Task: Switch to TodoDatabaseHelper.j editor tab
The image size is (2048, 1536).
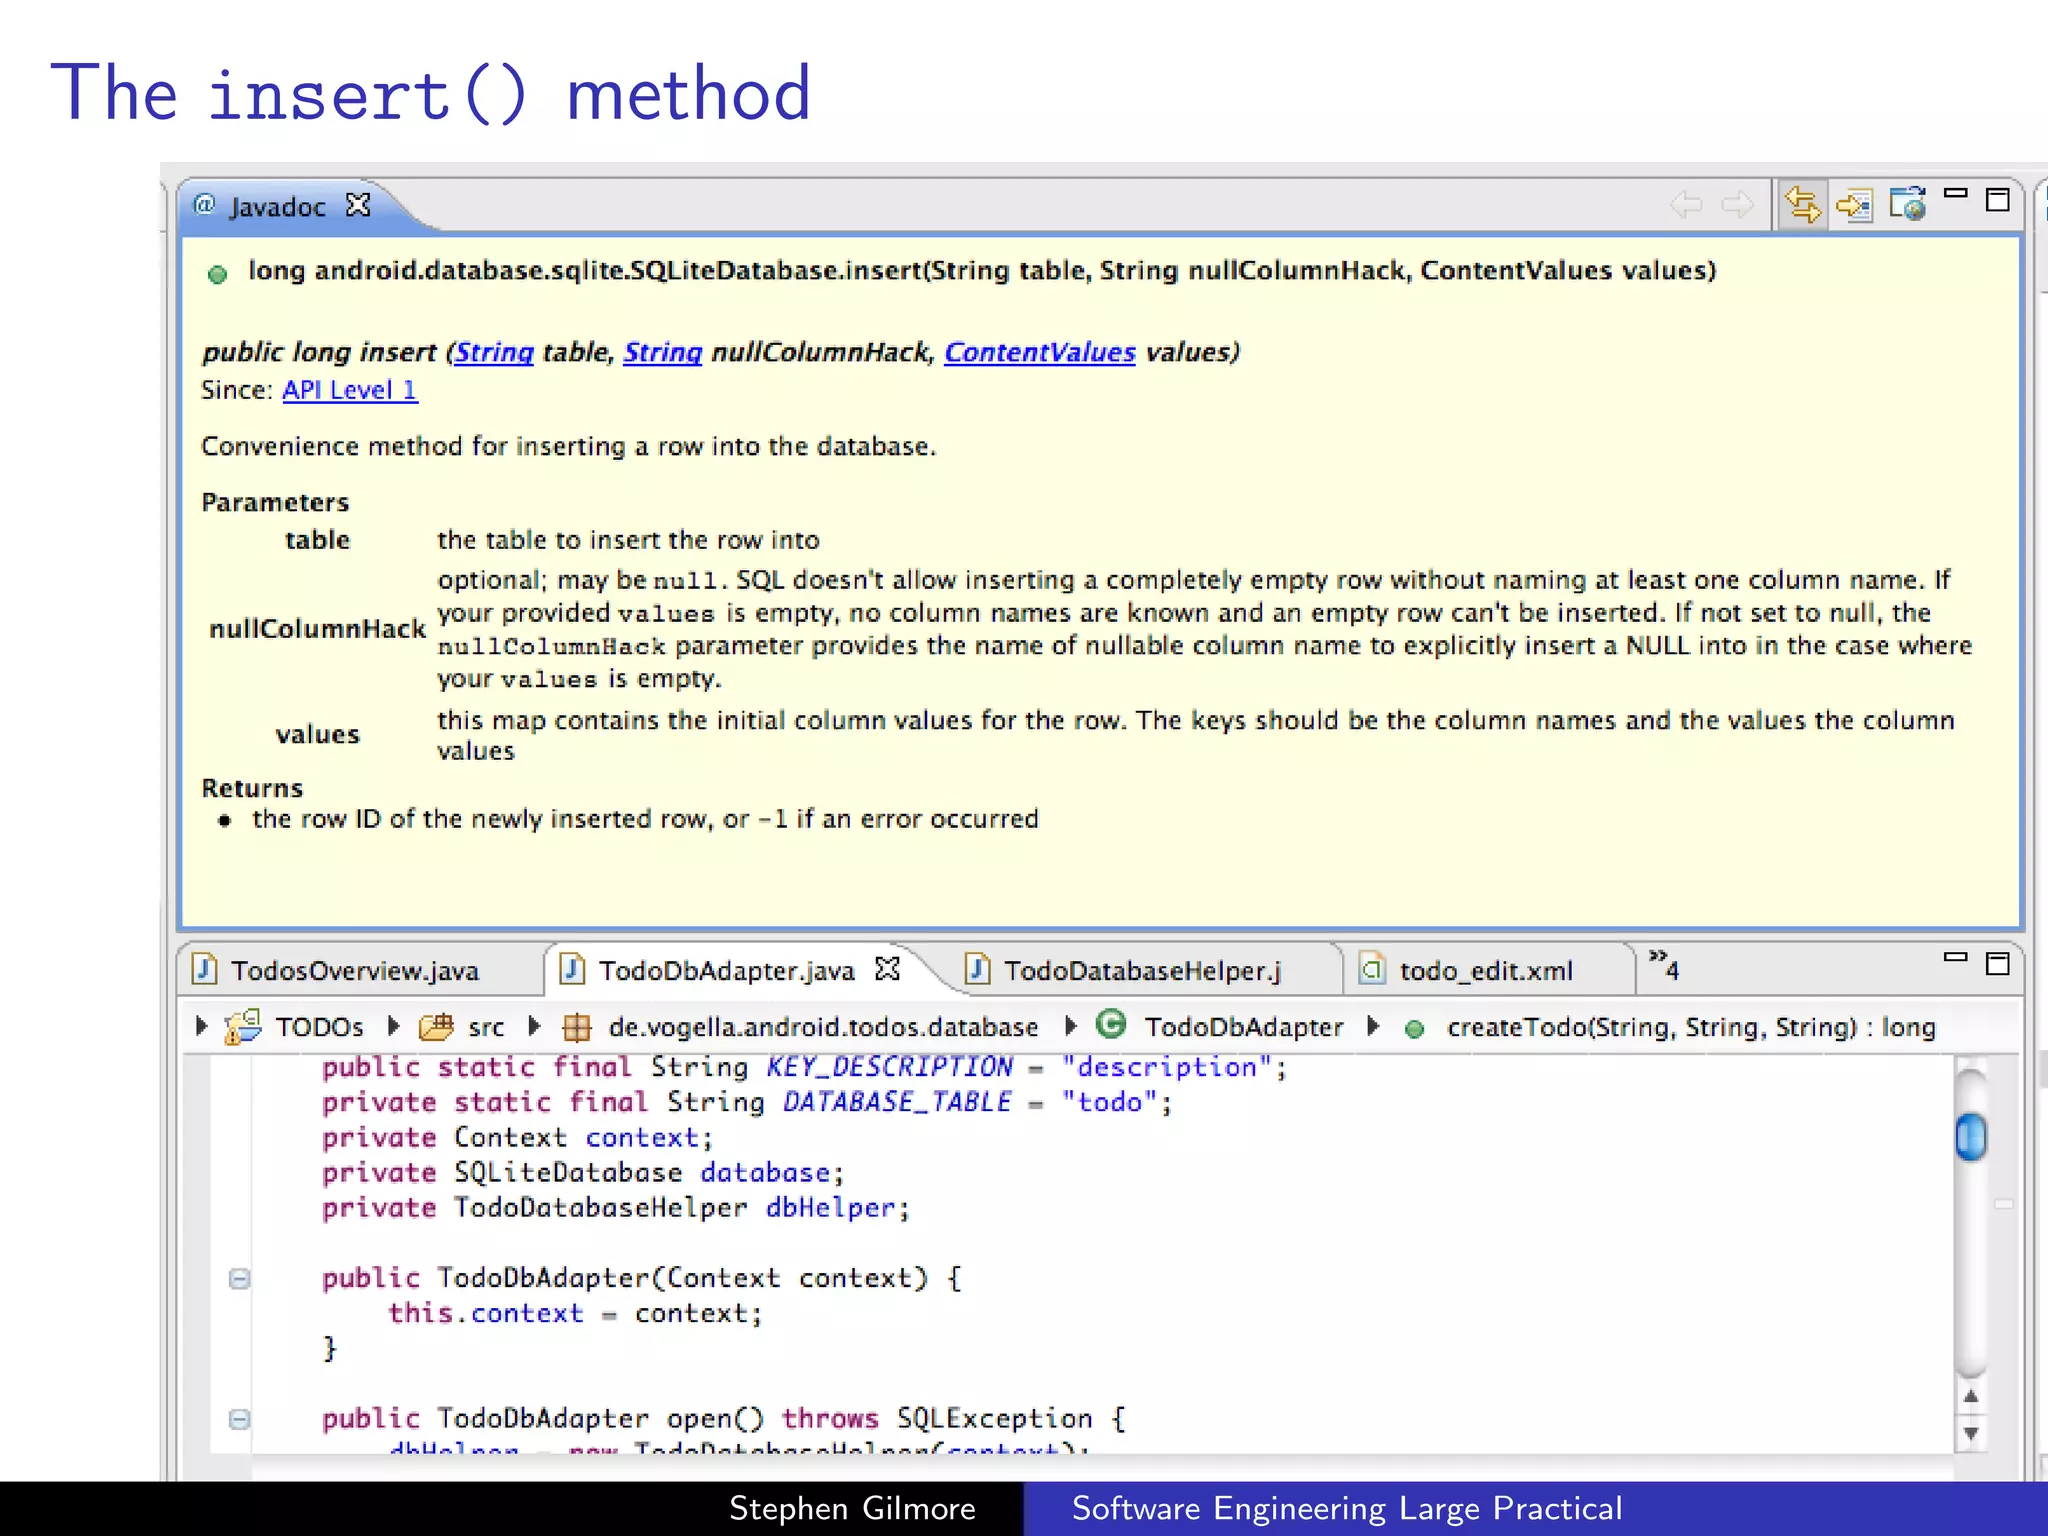Action: click(x=1142, y=970)
